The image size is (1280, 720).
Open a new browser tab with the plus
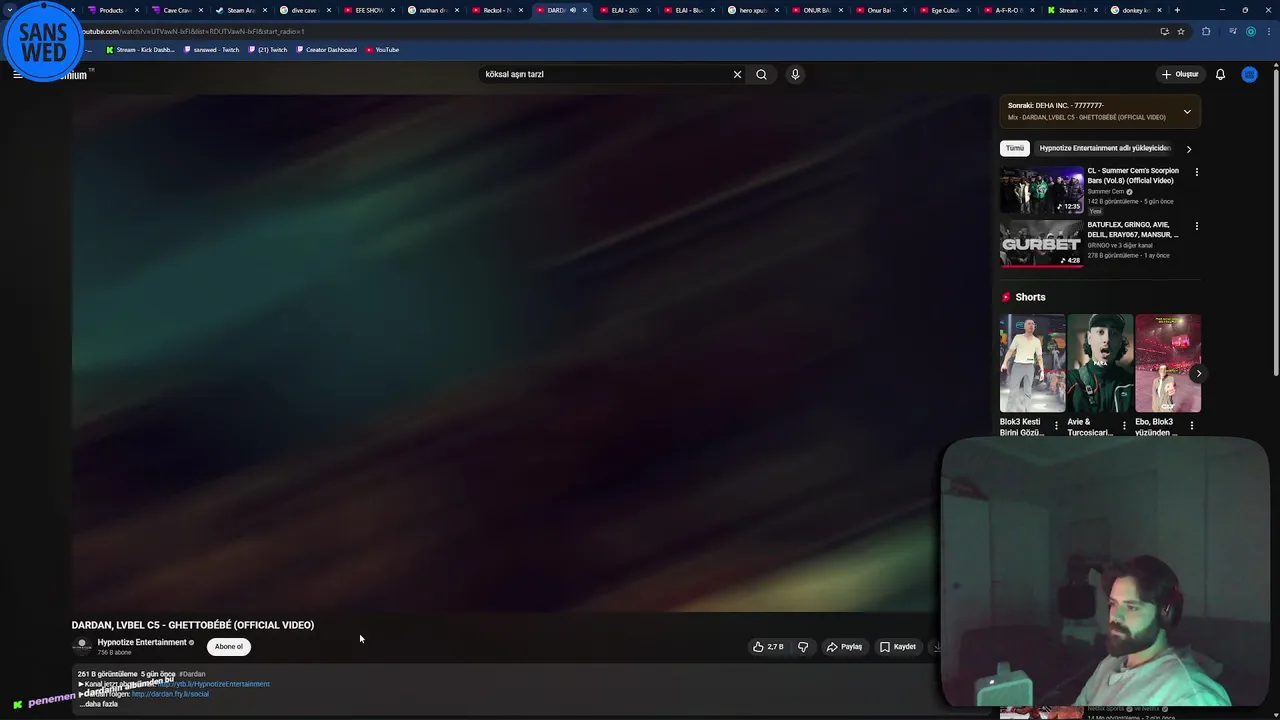click(x=1176, y=10)
